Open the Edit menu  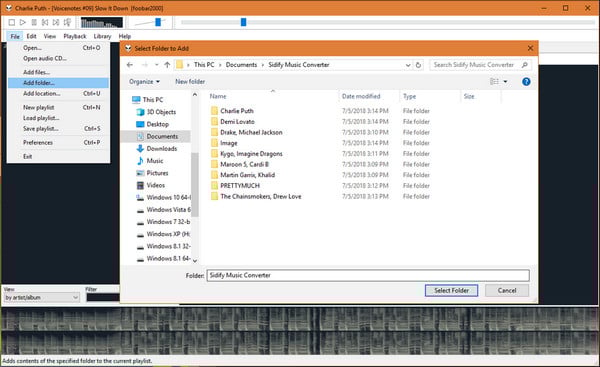coord(31,36)
